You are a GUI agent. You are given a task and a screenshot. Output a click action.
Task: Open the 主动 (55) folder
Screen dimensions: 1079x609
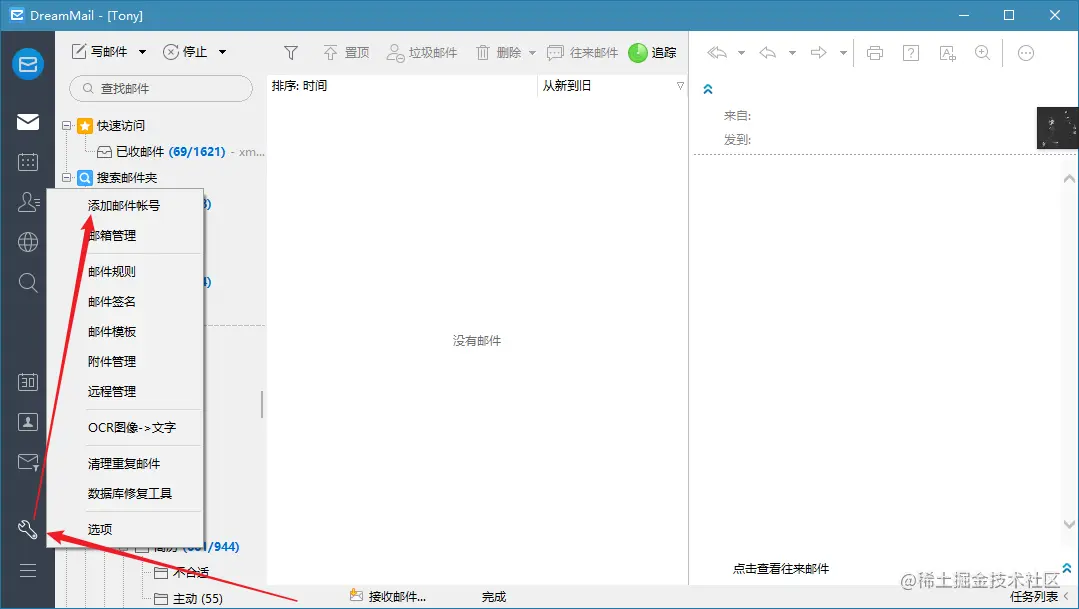(189, 599)
